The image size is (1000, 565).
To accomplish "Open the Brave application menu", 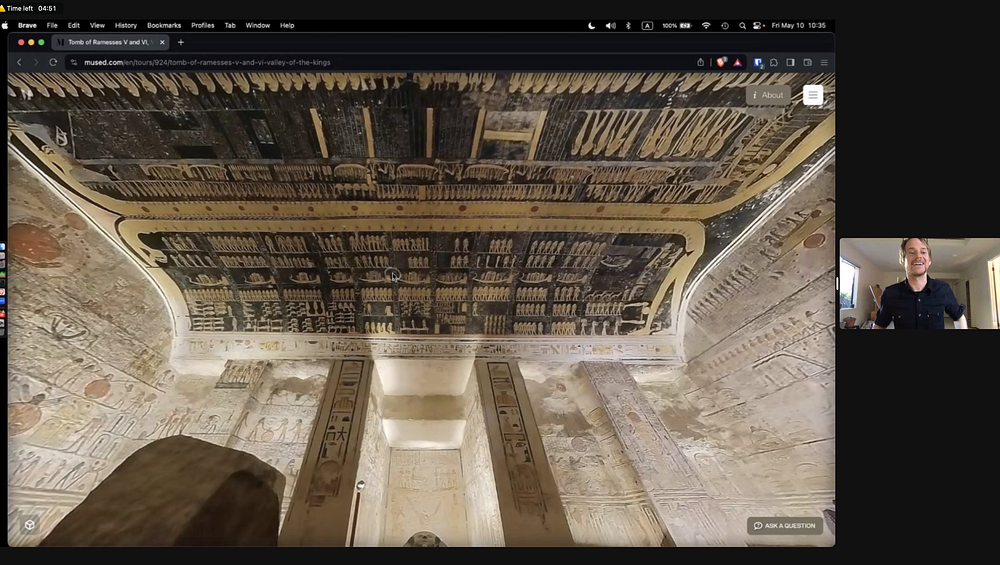I will coord(27,26).
